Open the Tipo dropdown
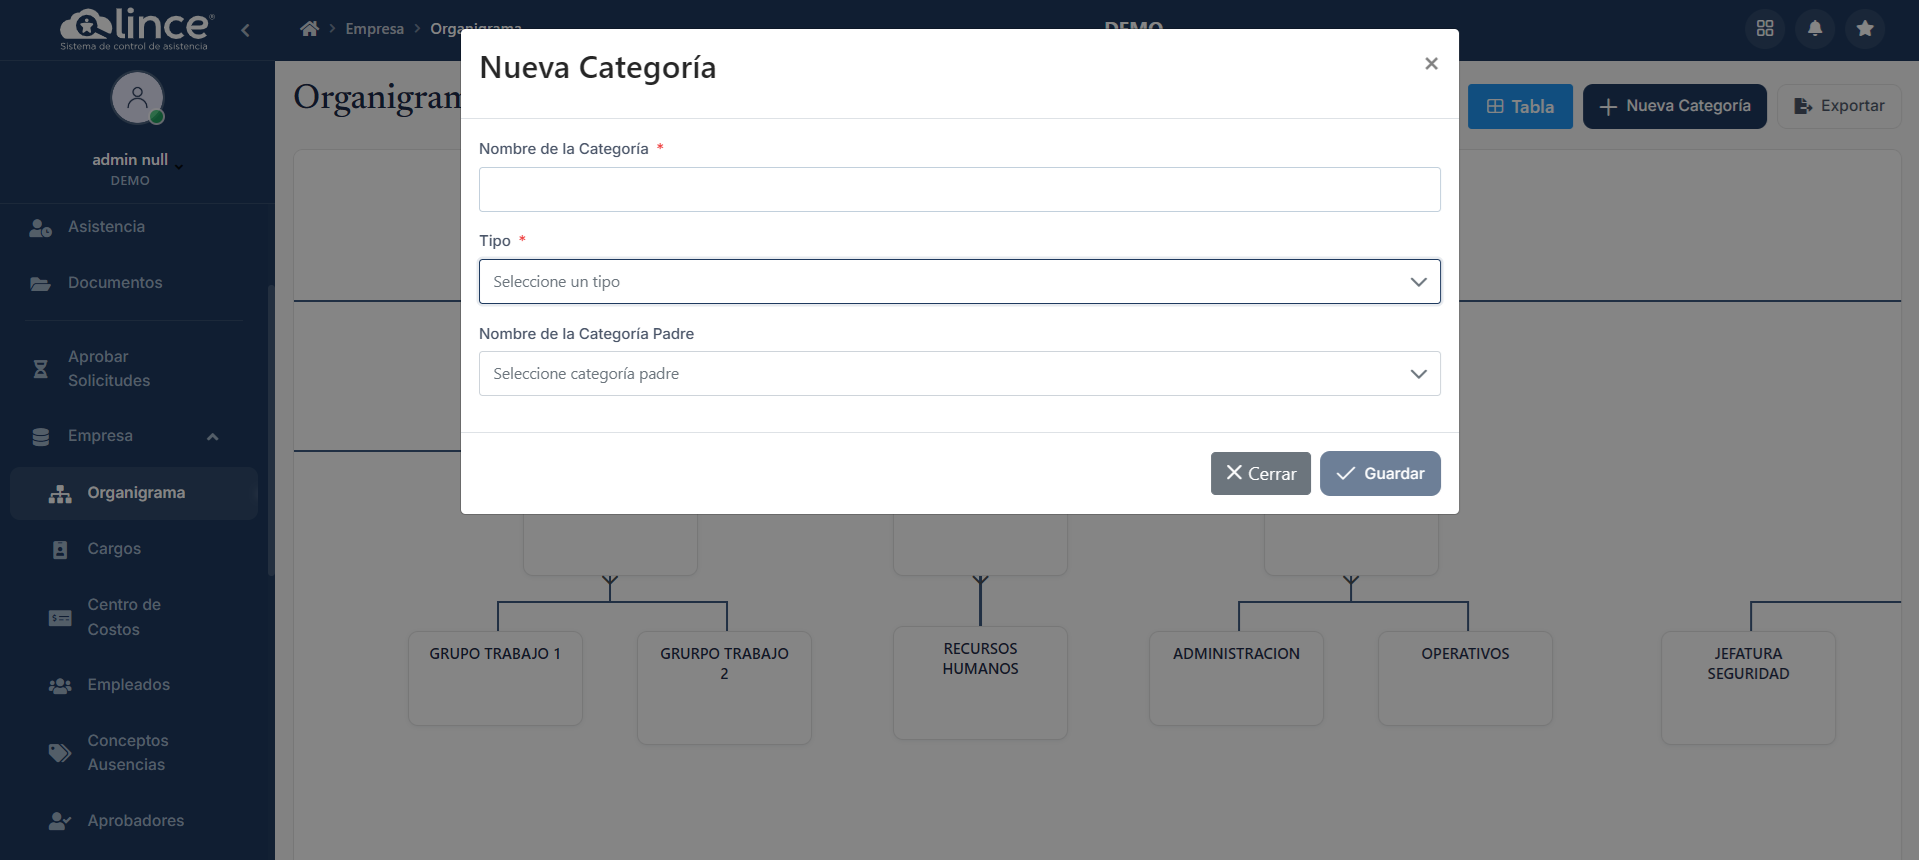This screenshot has width=1919, height=868. tap(958, 282)
